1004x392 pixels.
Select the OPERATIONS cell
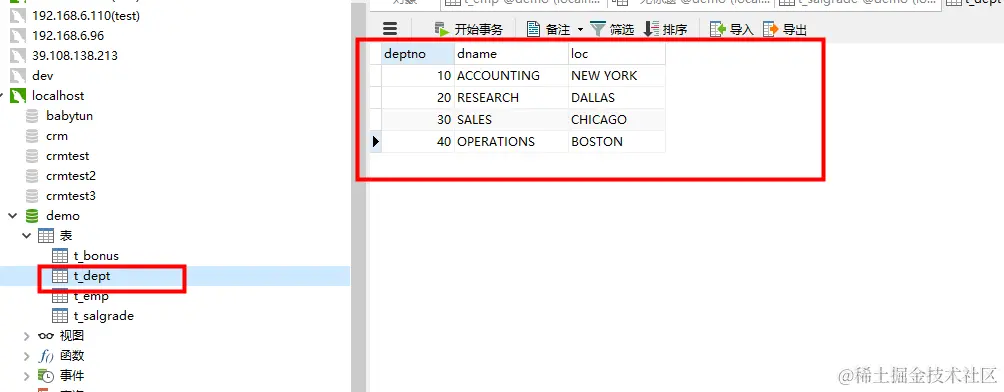pos(512,142)
